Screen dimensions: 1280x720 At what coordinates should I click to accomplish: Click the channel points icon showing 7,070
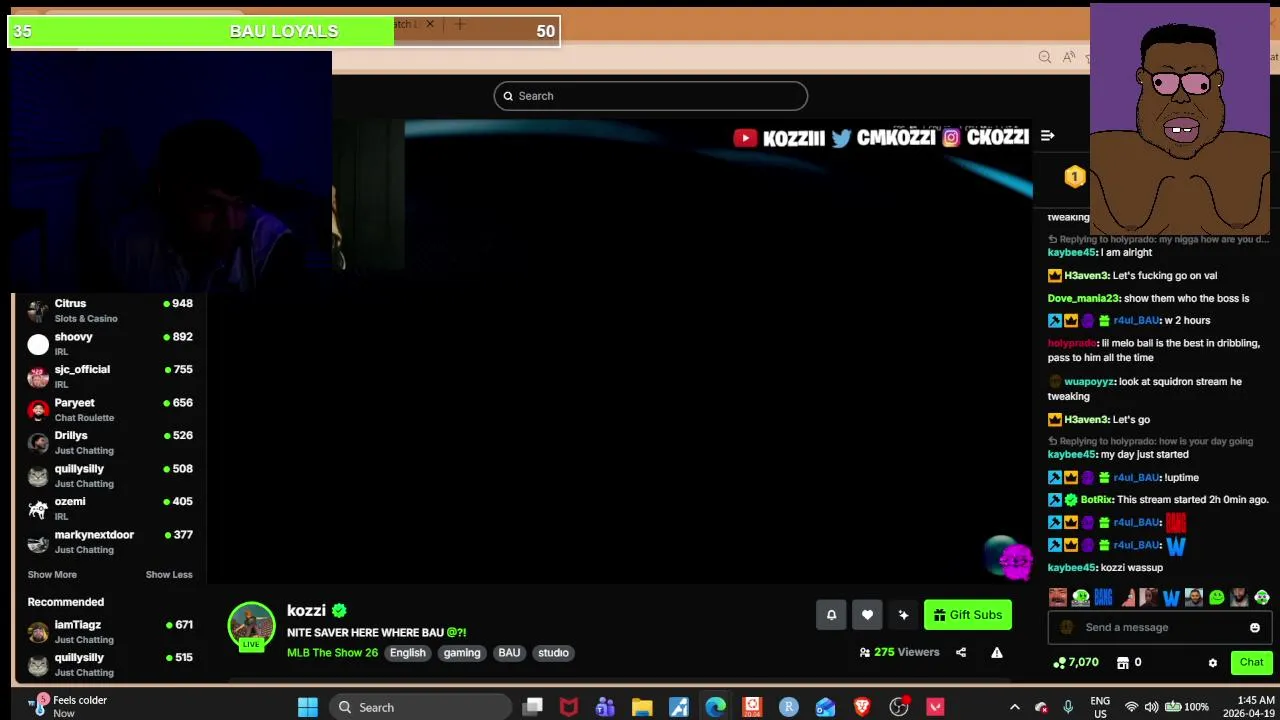click(x=1059, y=662)
